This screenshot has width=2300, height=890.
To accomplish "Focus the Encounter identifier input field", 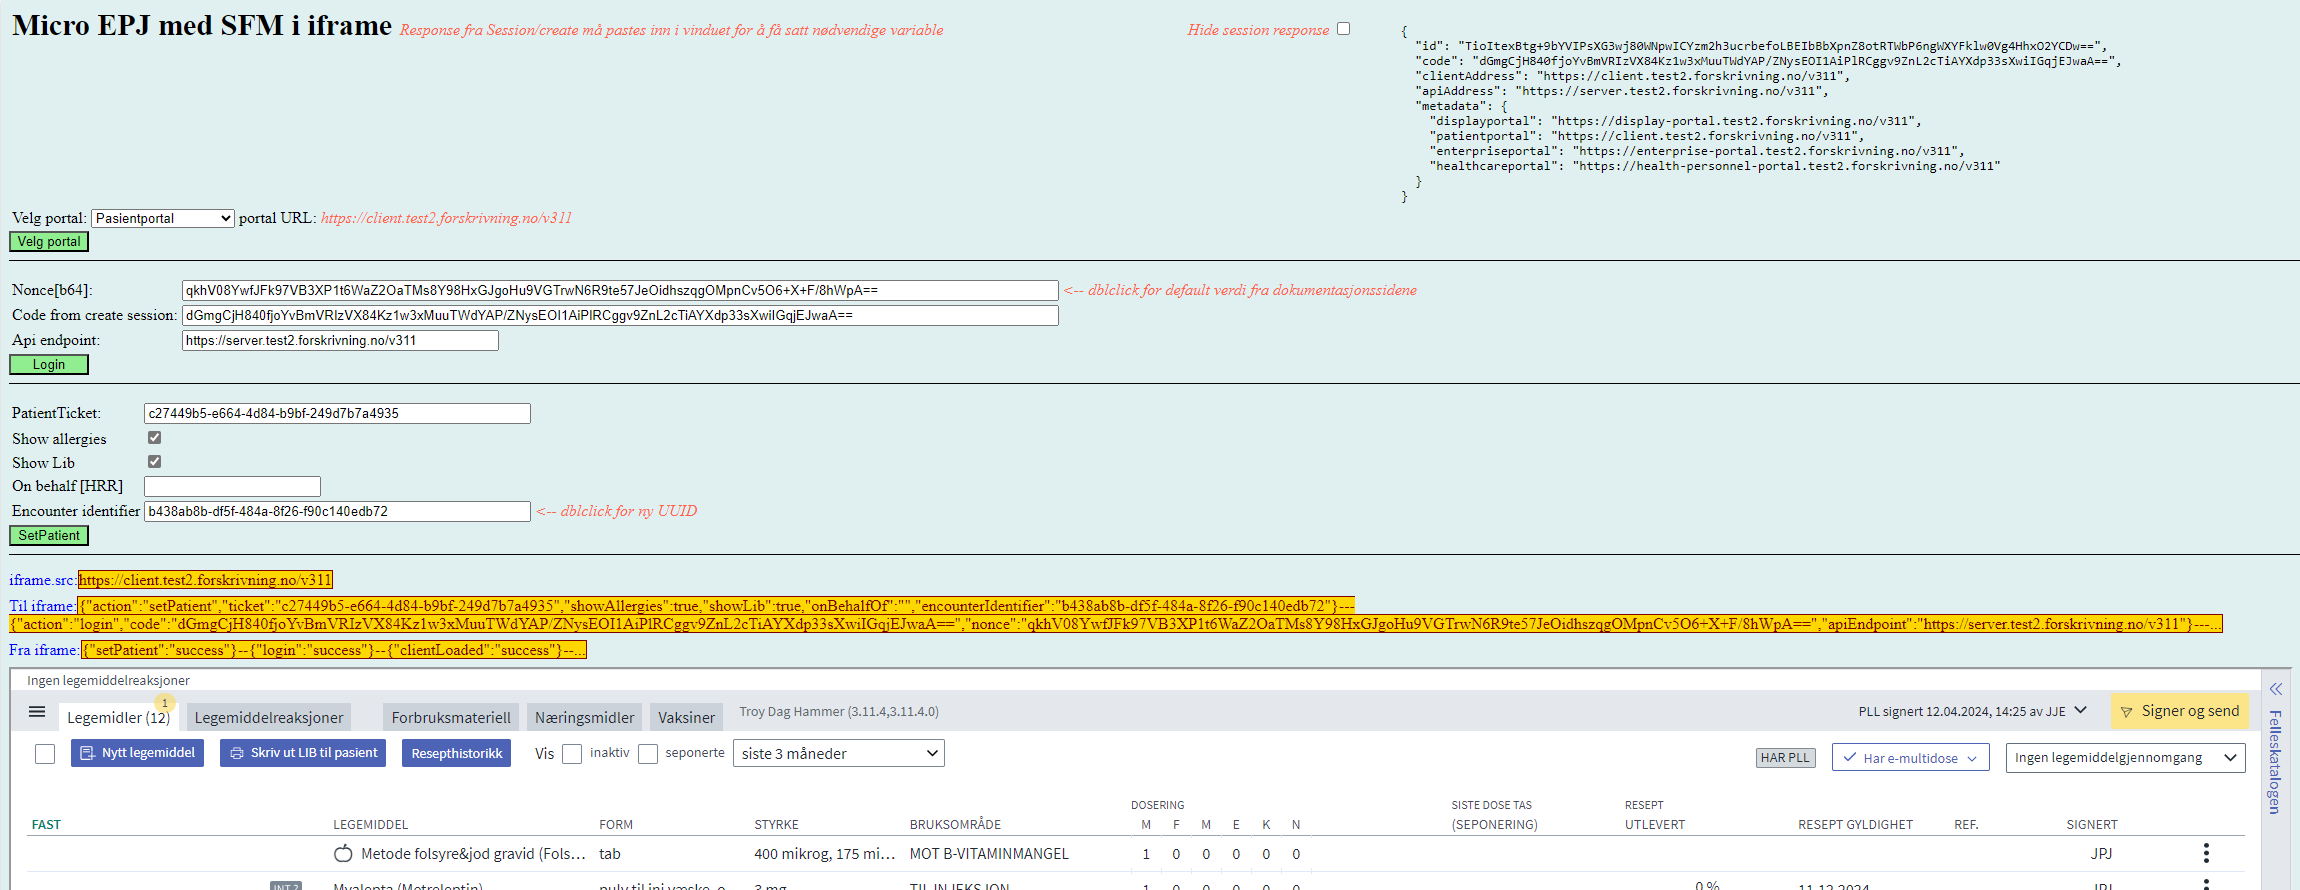I will point(337,511).
